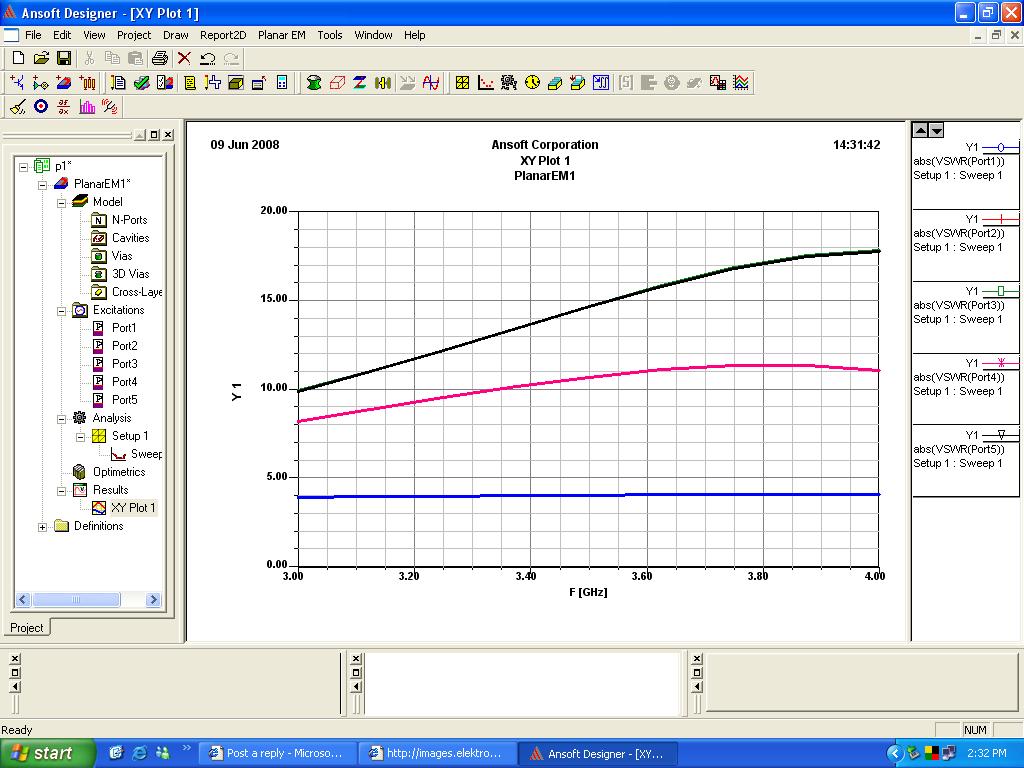Screen dimensions: 1024x768
Task: Click the Windows Start button
Action: tap(48, 753)
